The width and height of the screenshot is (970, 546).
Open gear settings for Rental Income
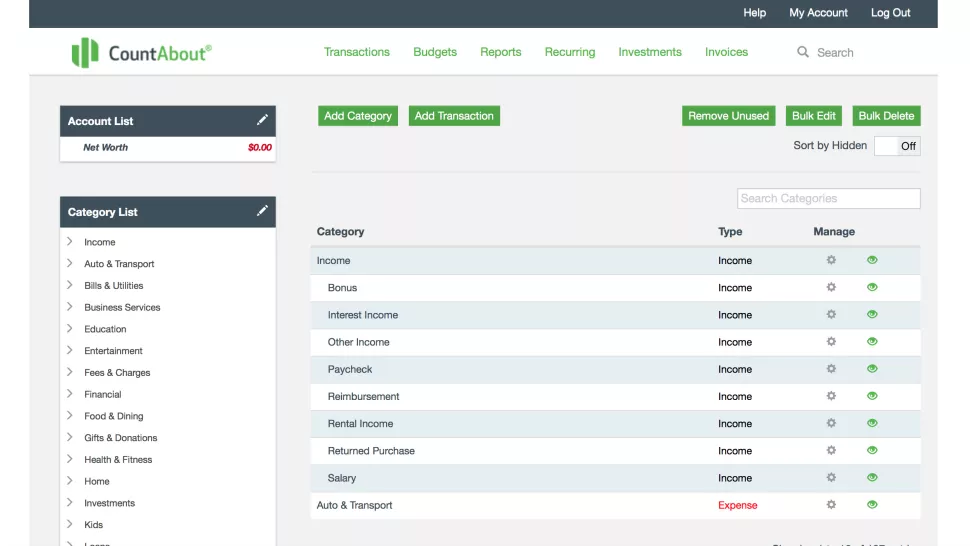tap(831, 423)
